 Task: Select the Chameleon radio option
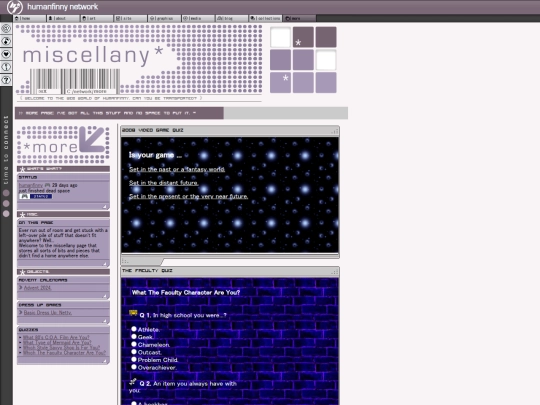134,344
